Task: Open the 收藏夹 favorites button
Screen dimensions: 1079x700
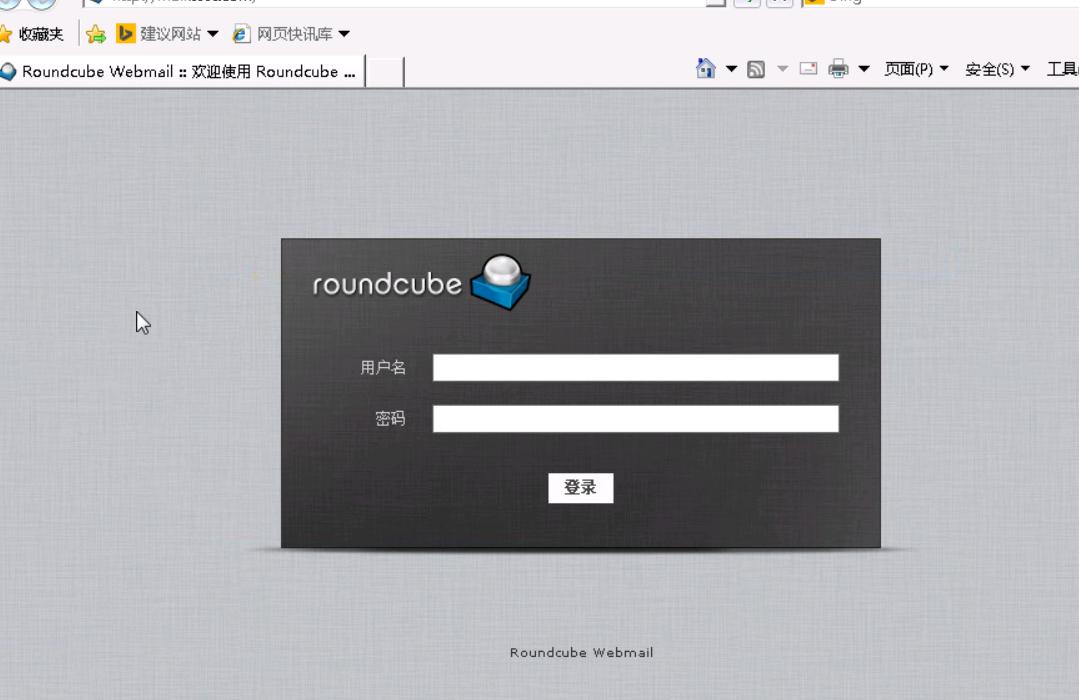Action: click(x=32, y=34)
